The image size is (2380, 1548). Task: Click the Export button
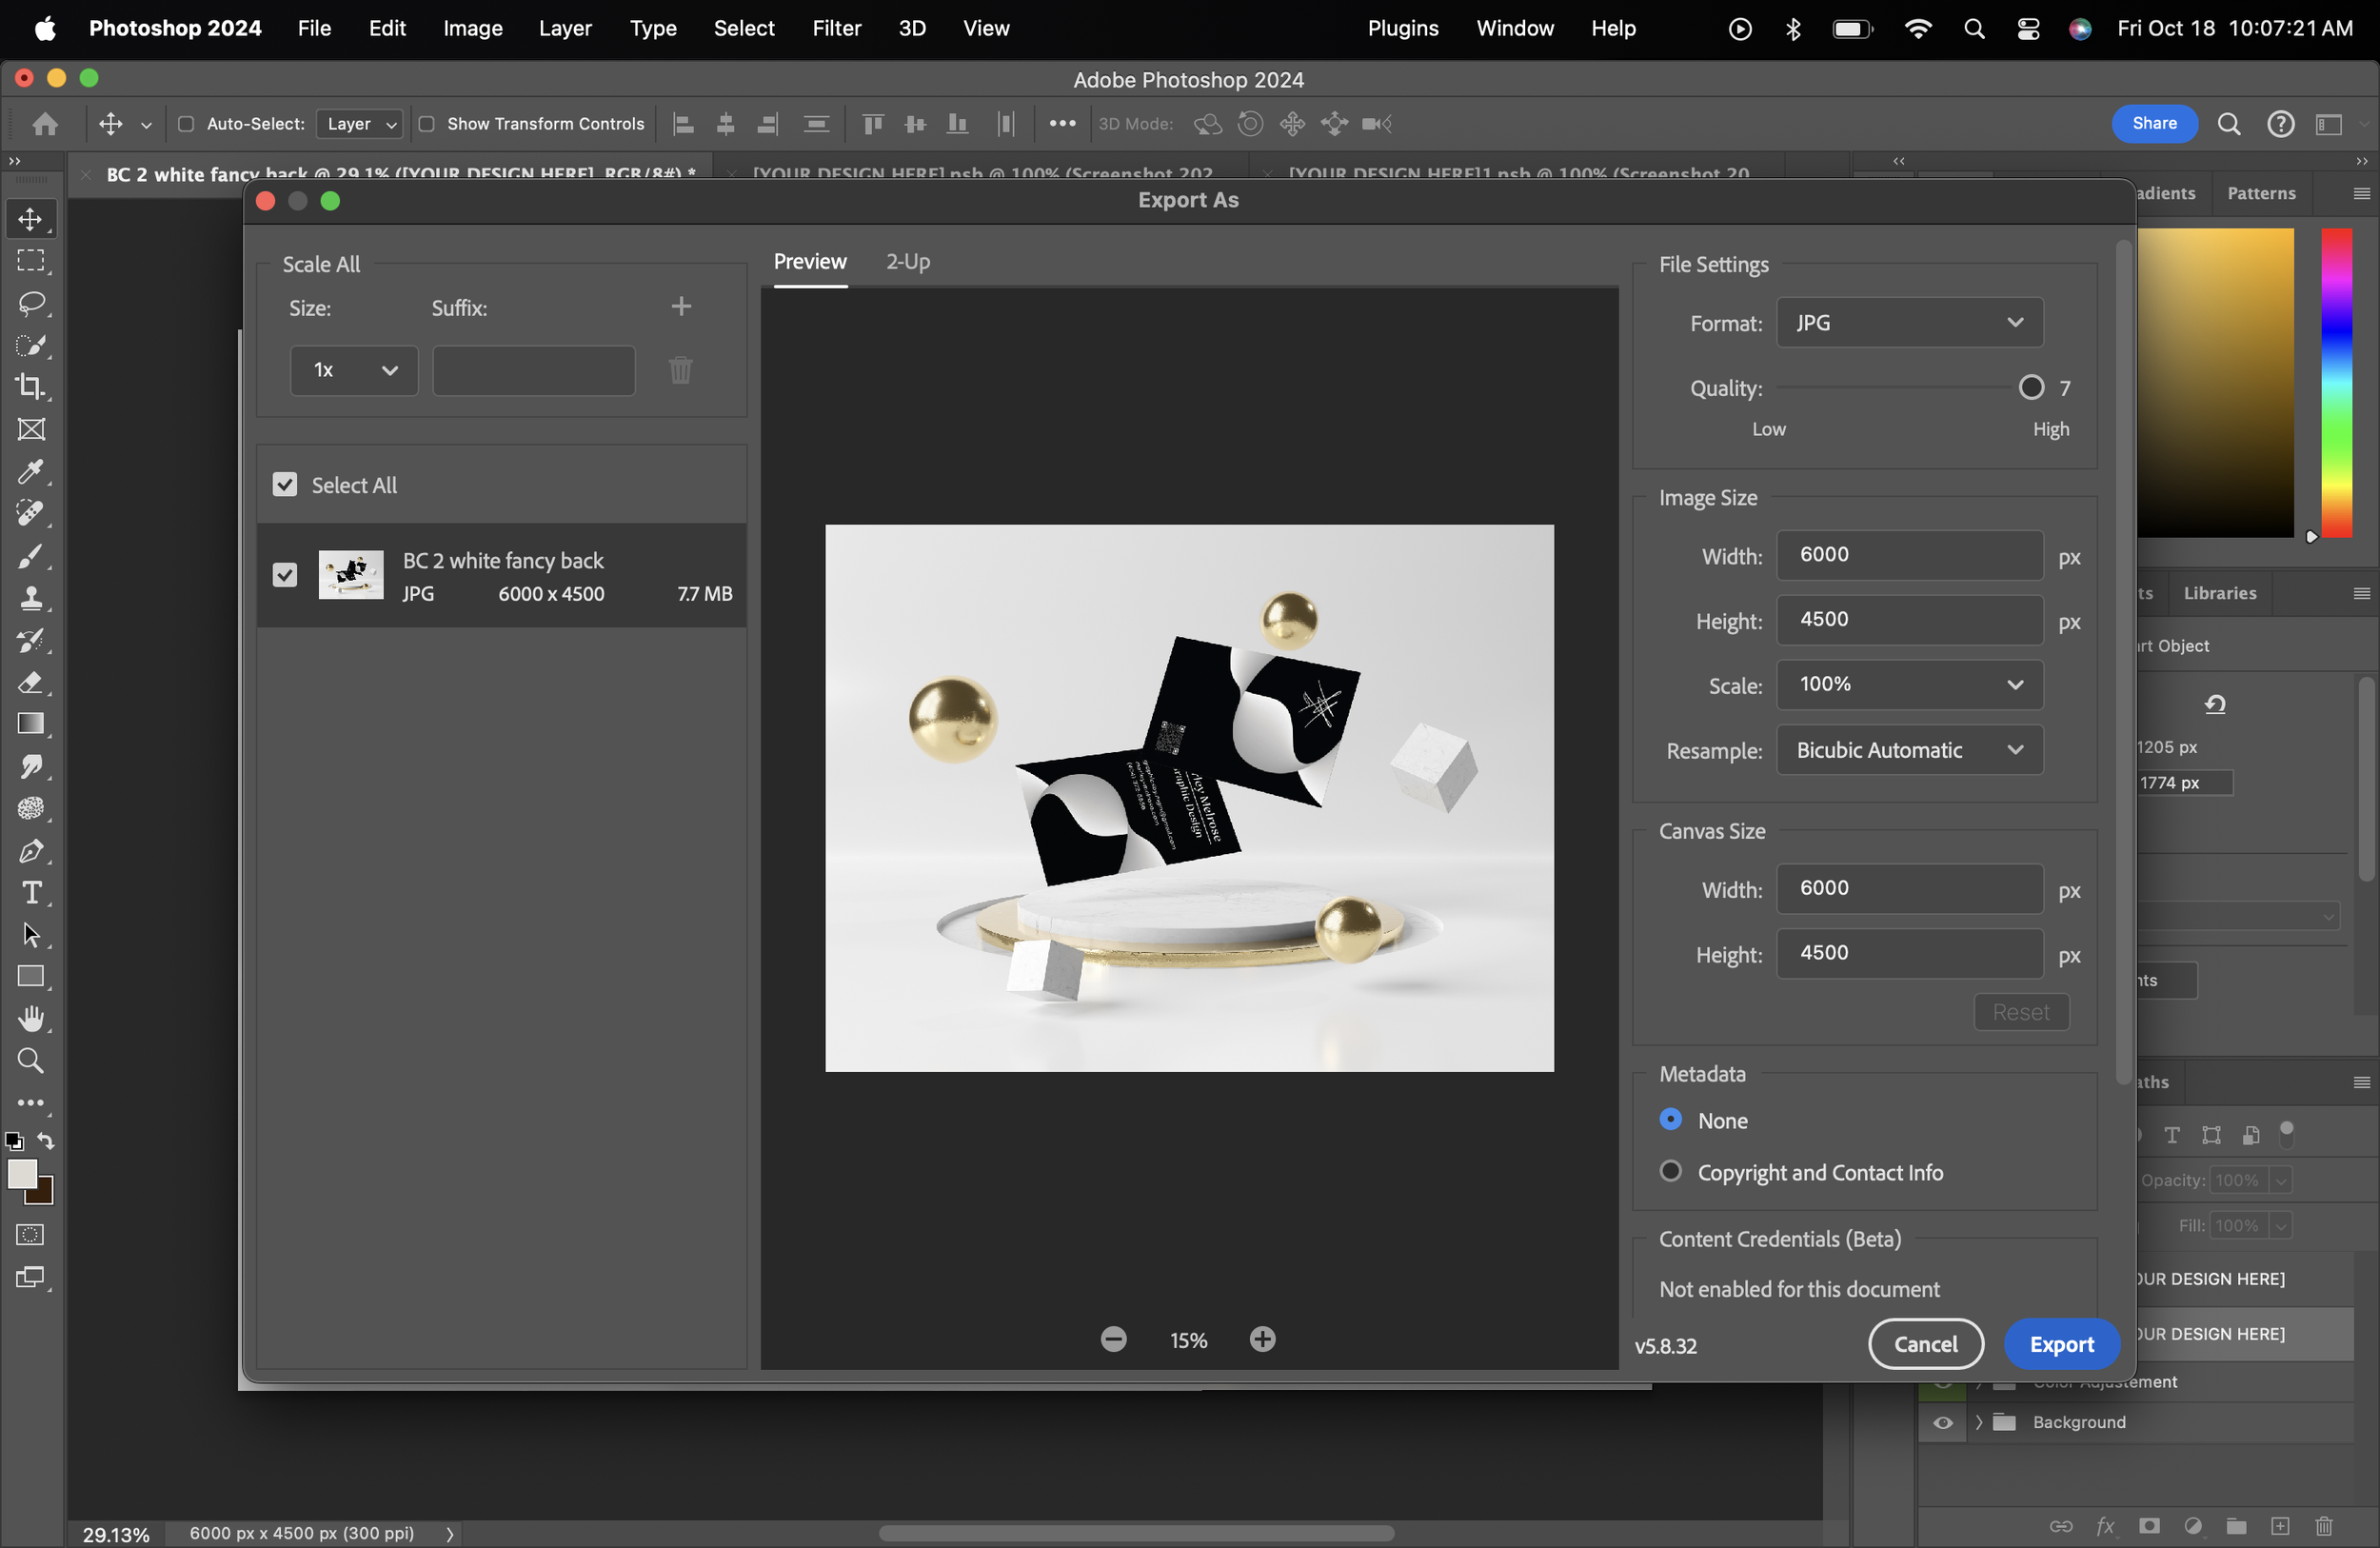[2061, 1344]
